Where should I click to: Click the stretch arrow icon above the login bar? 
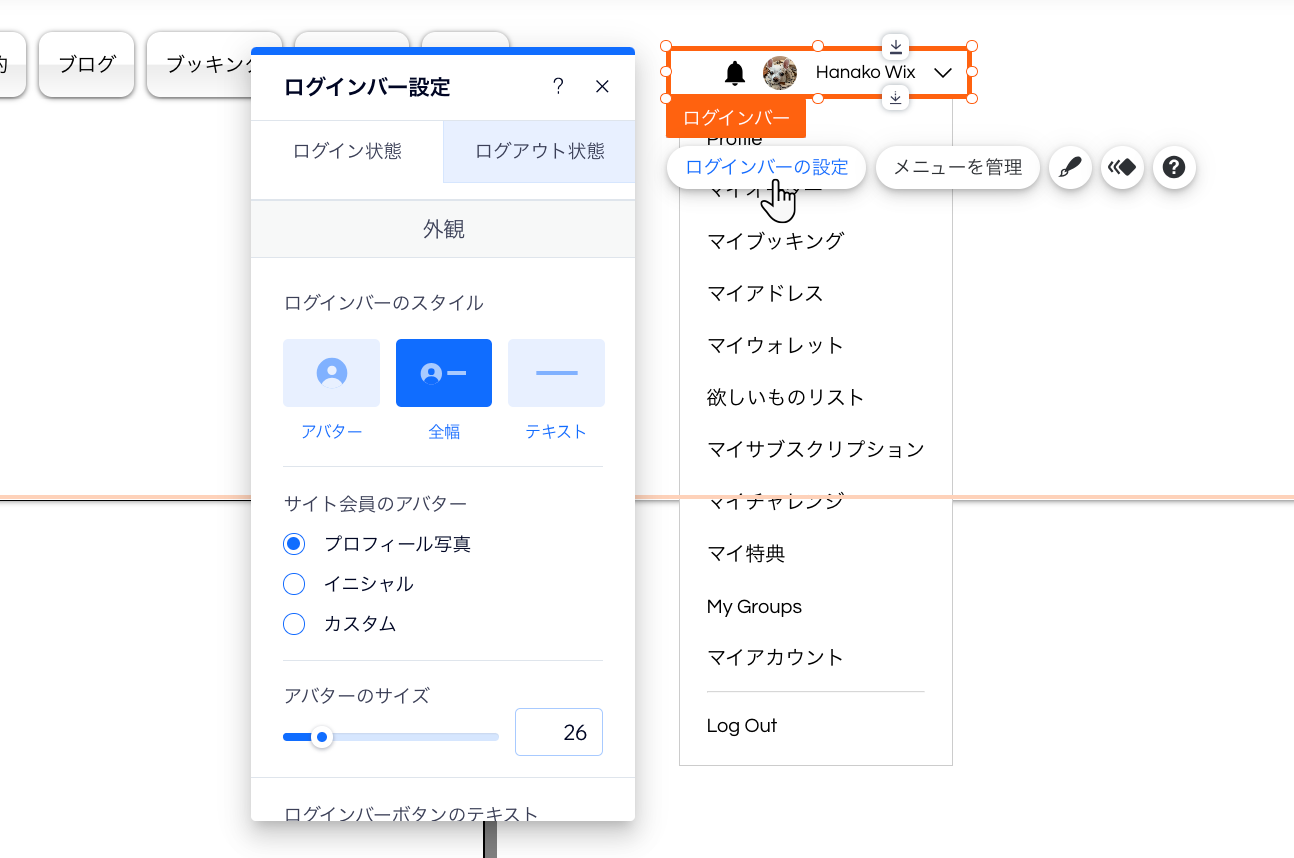(895, 45)
